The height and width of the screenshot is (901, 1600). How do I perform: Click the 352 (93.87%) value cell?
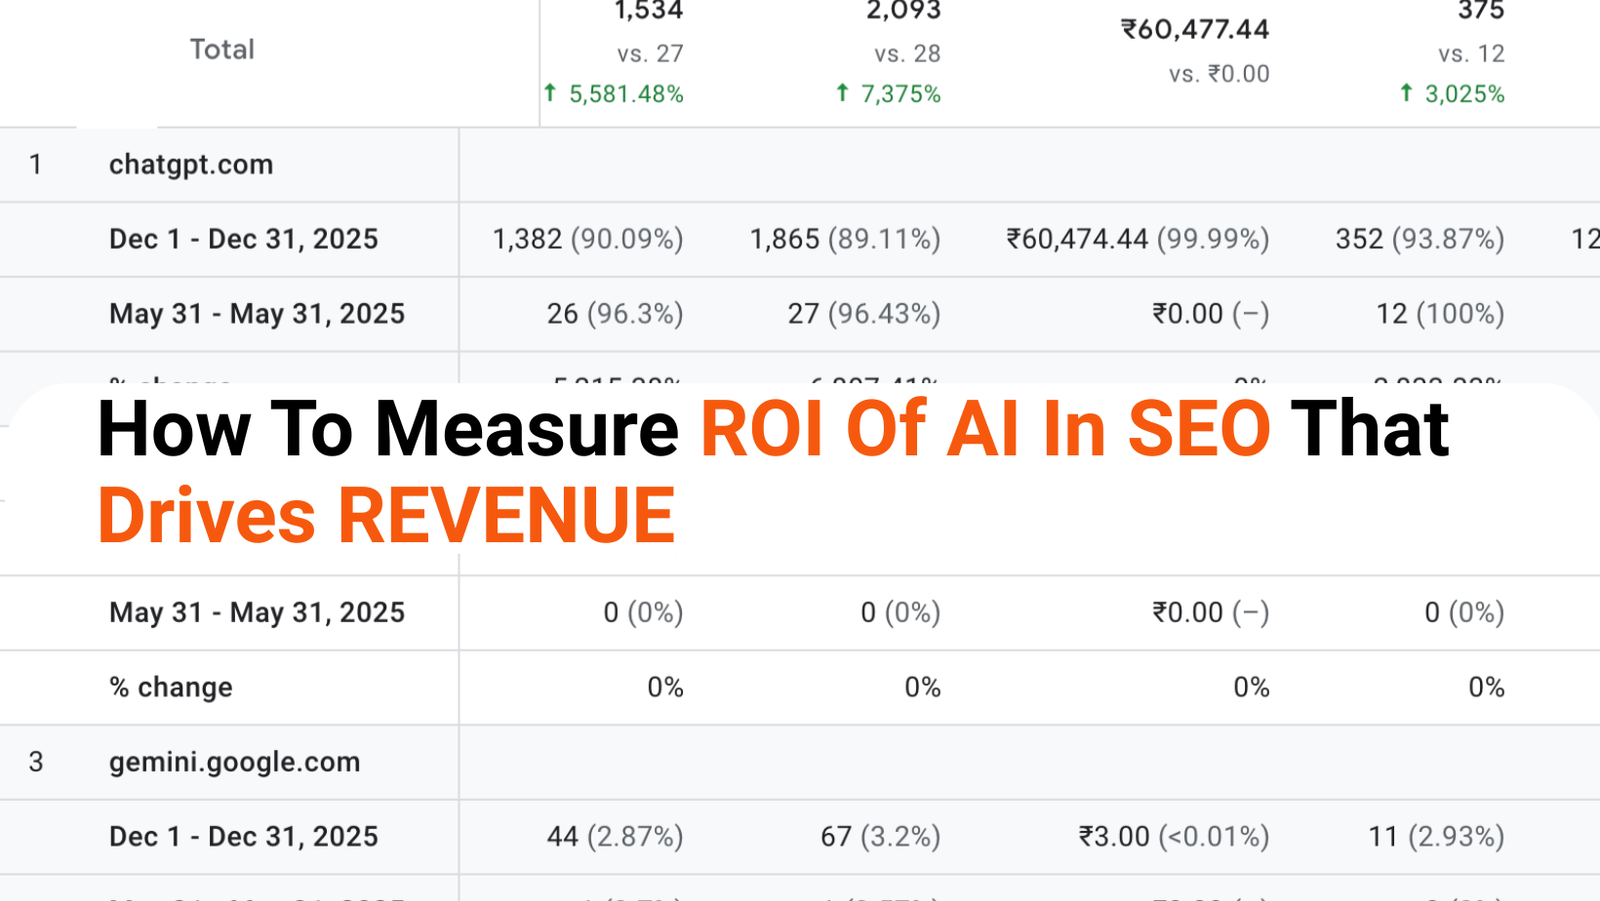[1420, 240]
